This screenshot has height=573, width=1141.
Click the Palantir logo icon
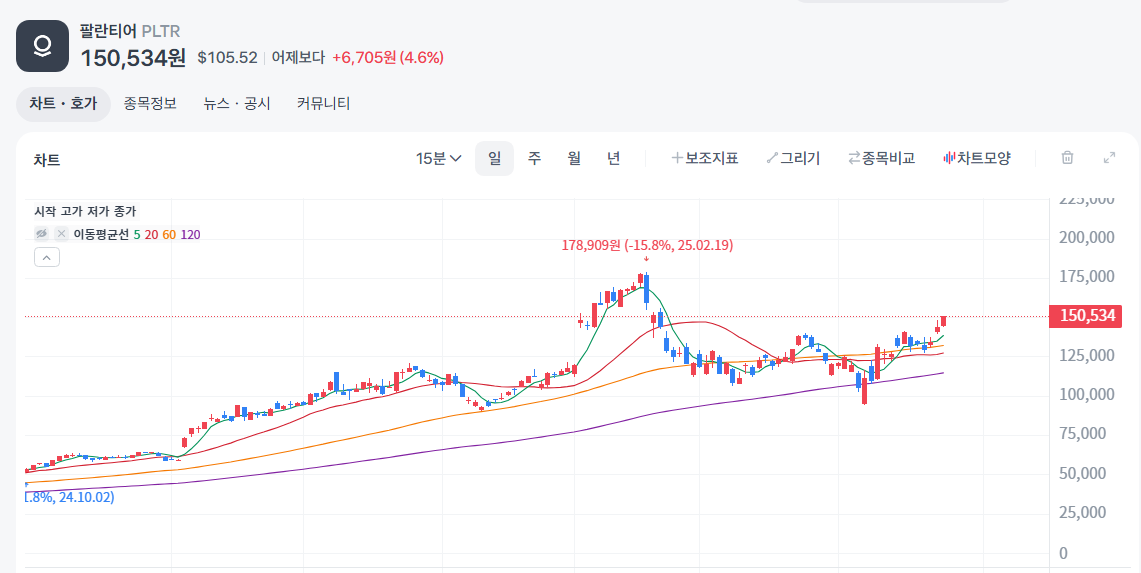42,46
